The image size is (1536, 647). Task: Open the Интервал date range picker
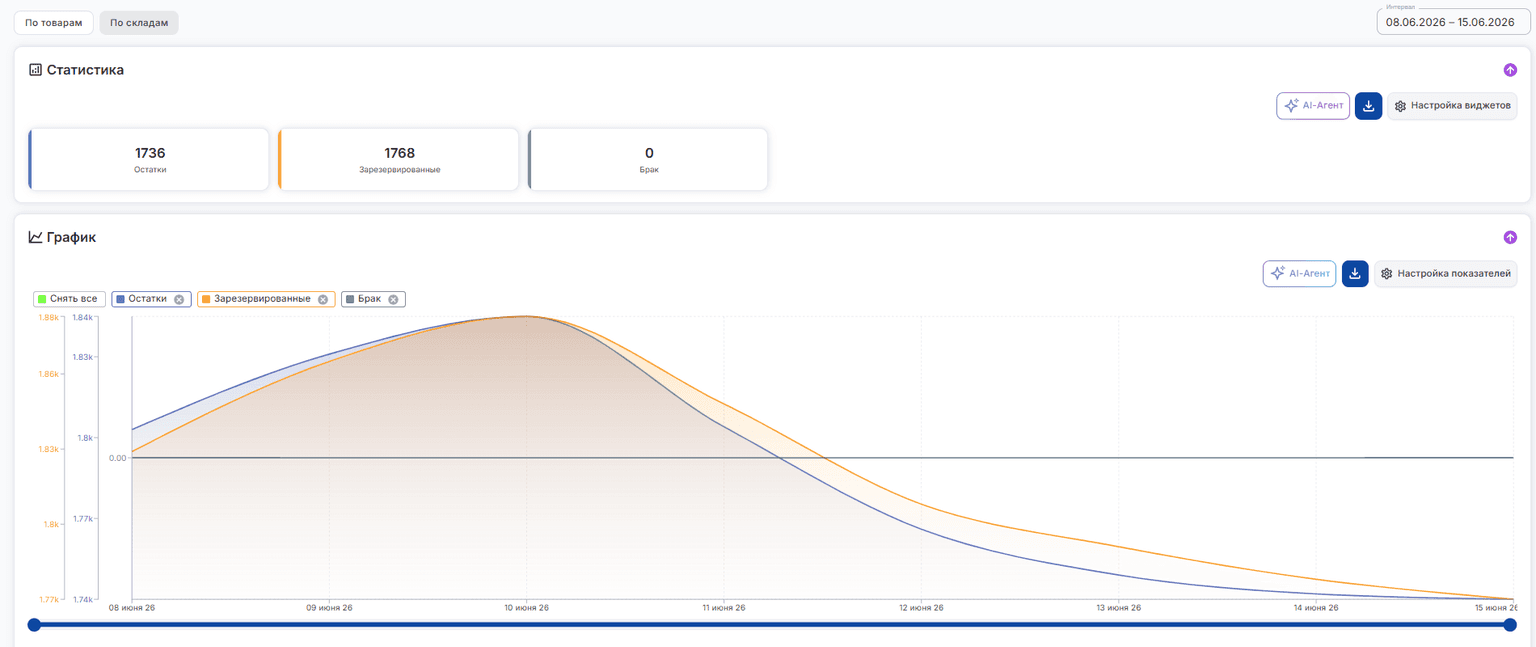(x=1453, y=22)
